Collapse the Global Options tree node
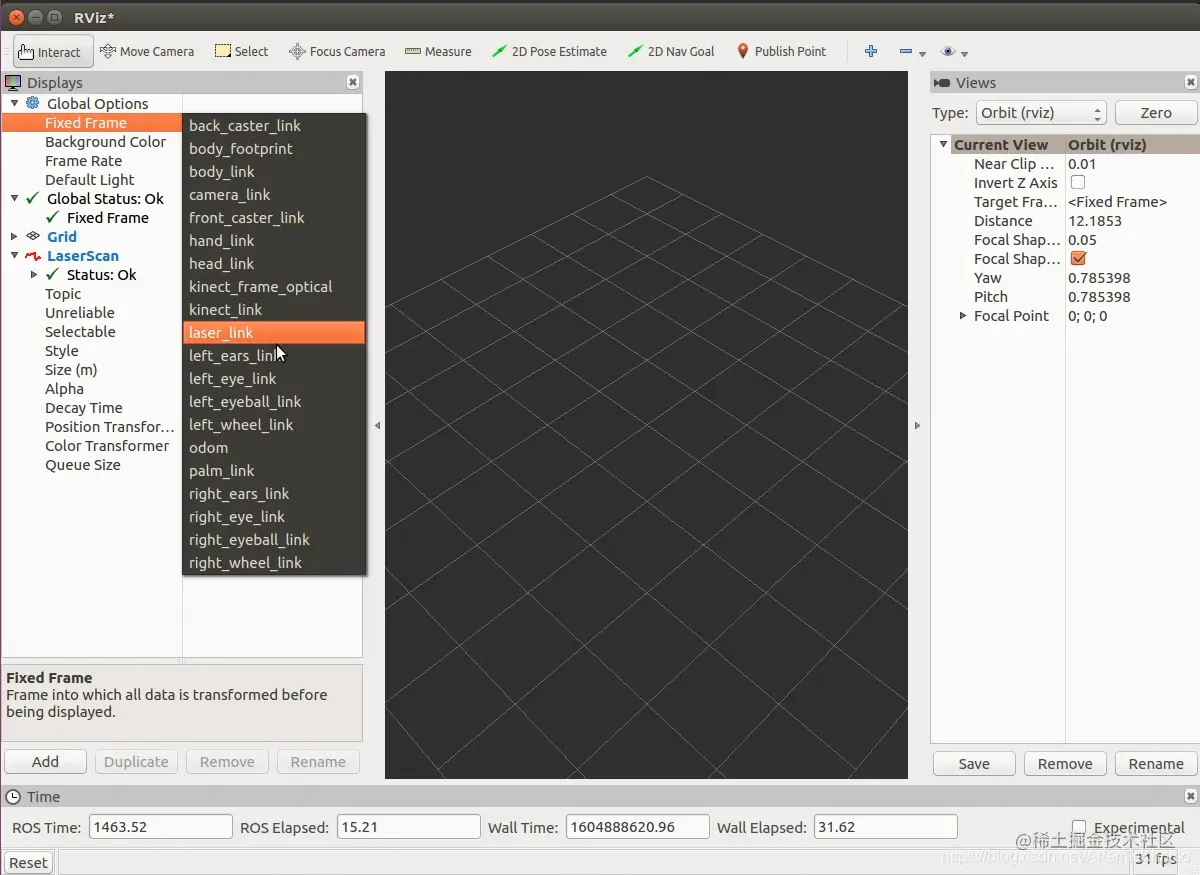1200x875 pixels. coord(14,103)
